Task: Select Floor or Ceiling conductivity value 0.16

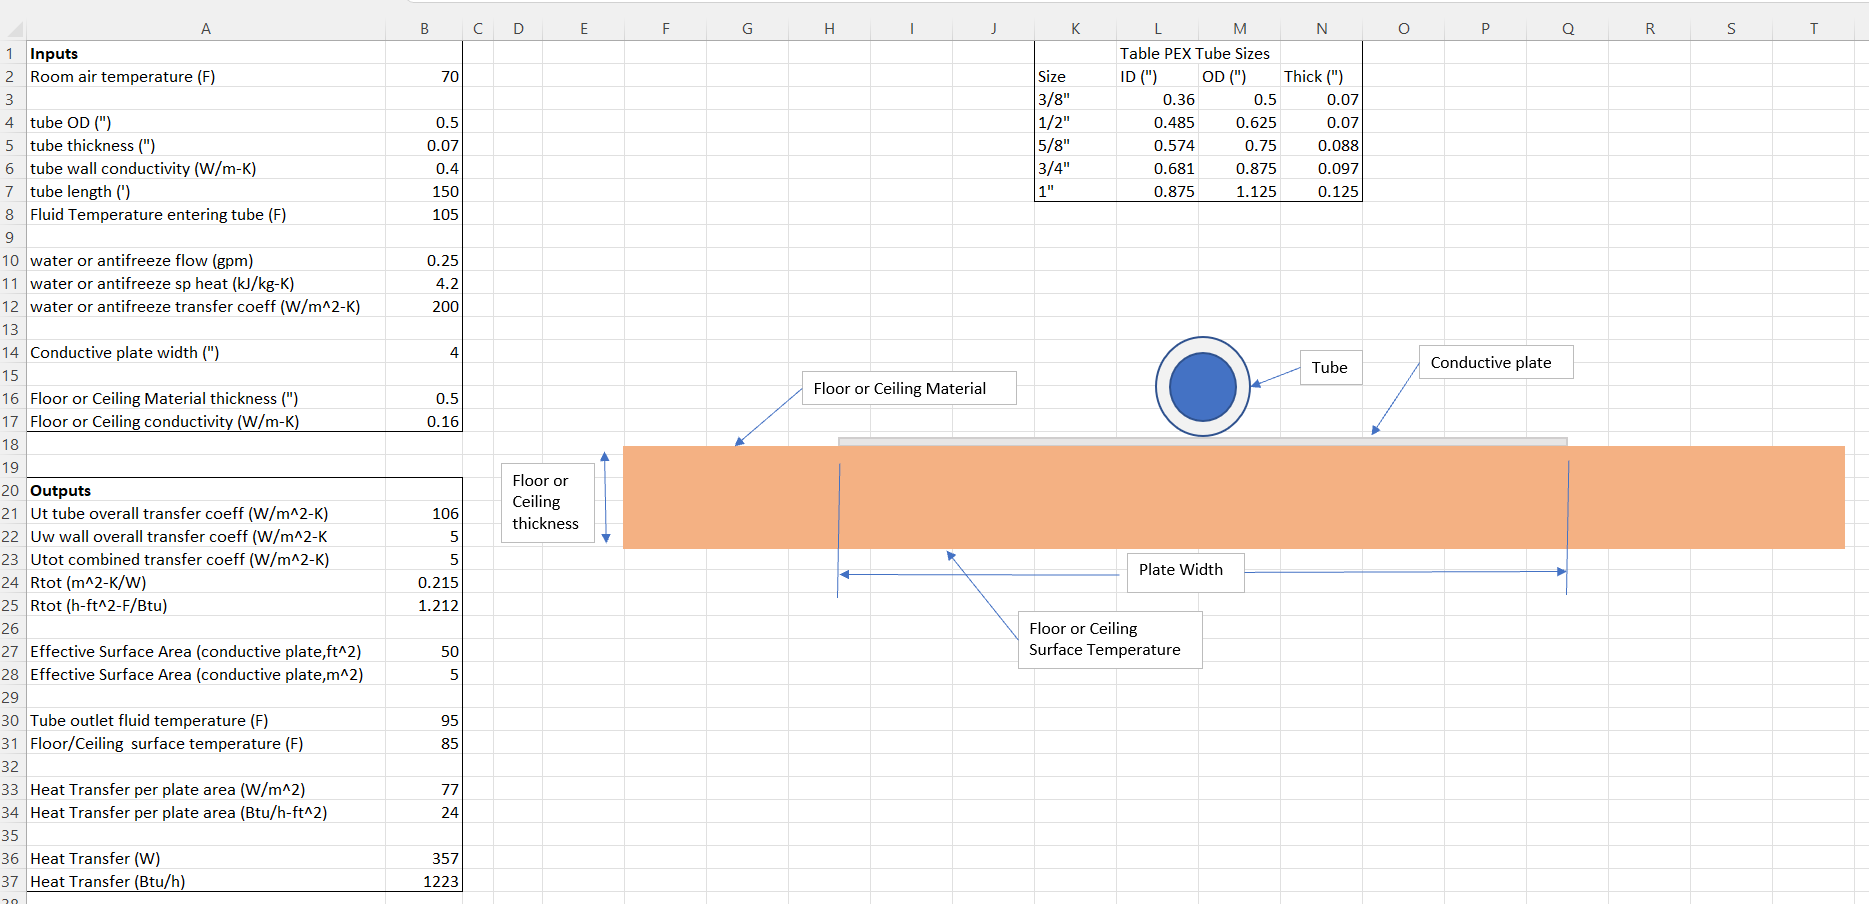Action: click(424, 422)
